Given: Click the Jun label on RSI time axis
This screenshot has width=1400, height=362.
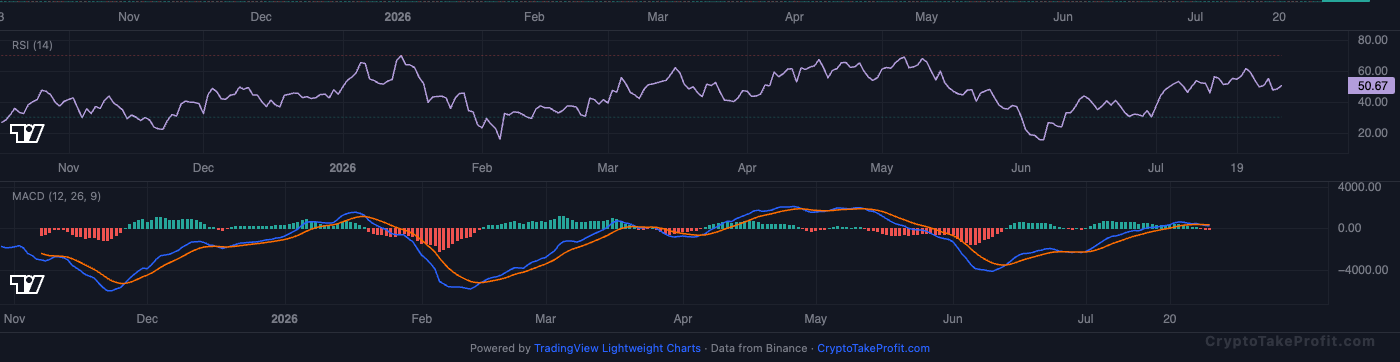Looking at the screenshot, I should click(1021, 168).
